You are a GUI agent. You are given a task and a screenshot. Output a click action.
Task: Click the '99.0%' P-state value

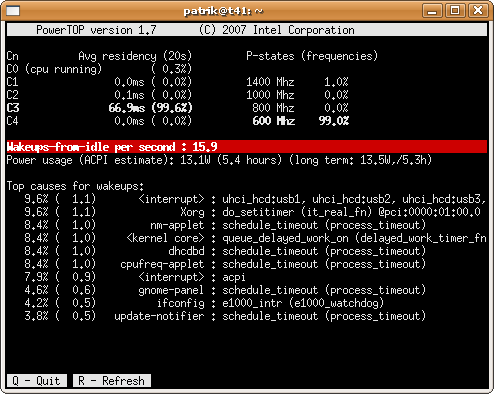(x=334, y=121)
